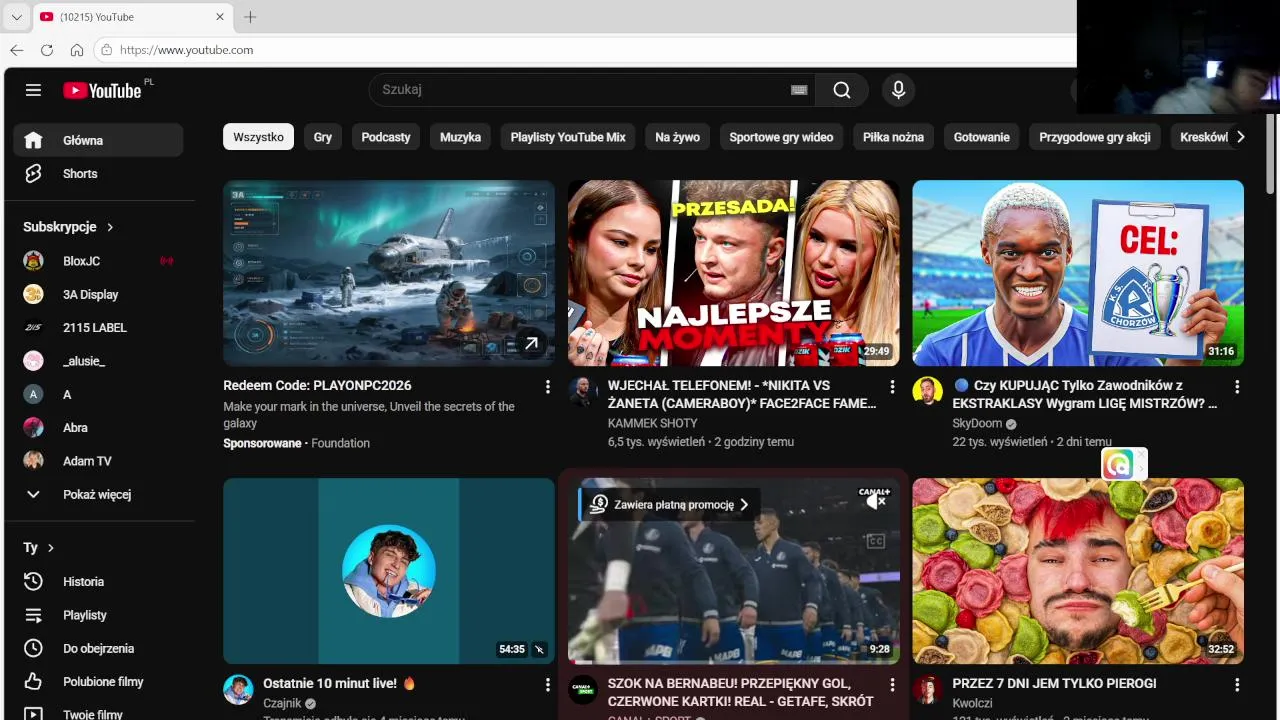Select the Podcasty chip
The width and height of the screenshot is (1280, 720).
tap(386, 137)
